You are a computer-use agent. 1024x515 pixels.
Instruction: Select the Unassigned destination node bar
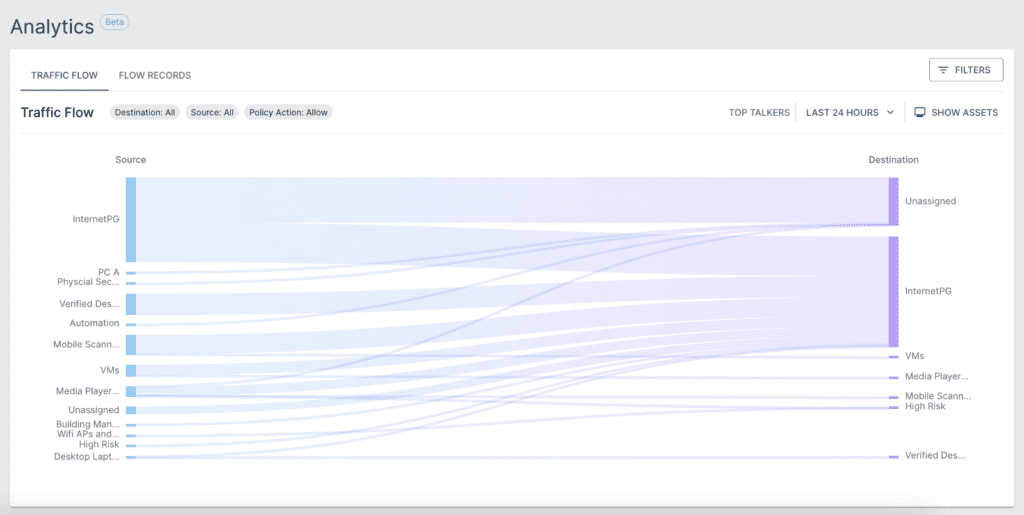point(893,201)
